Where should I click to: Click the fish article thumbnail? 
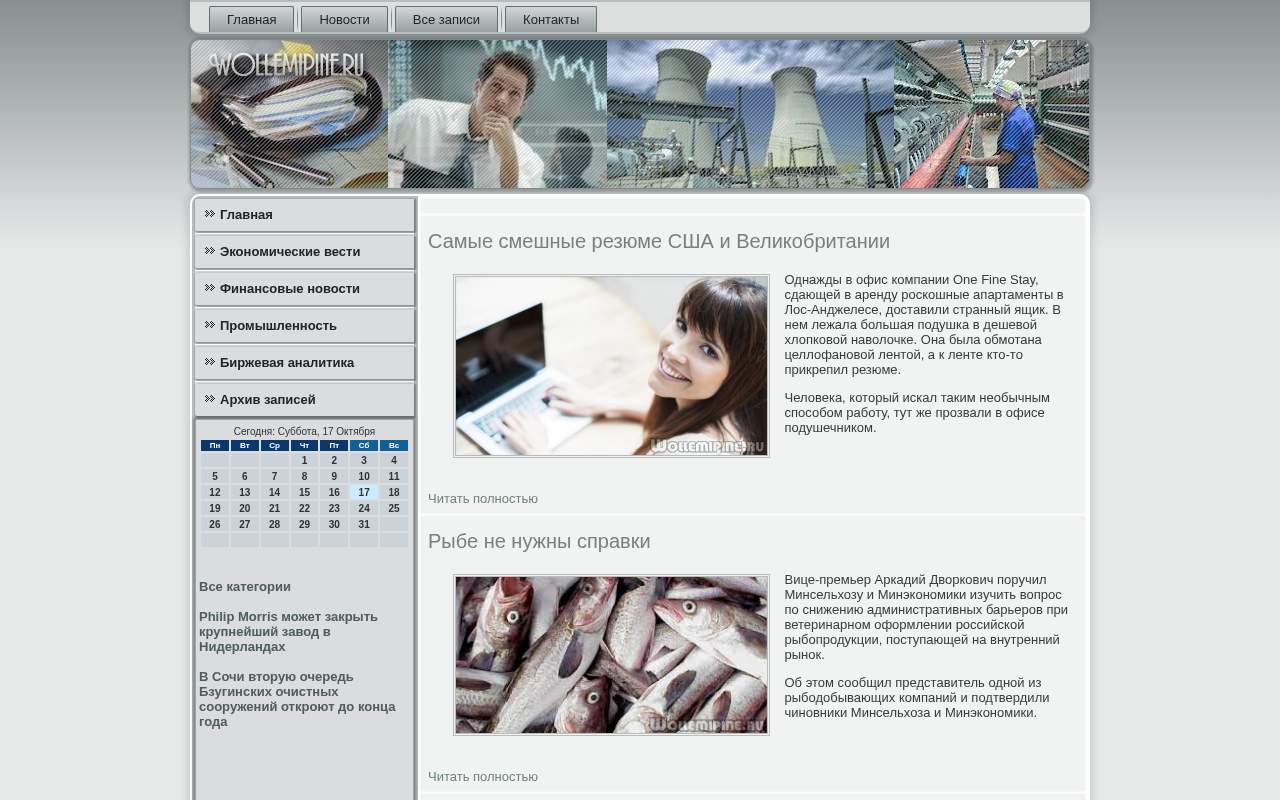tap(611, 655)
